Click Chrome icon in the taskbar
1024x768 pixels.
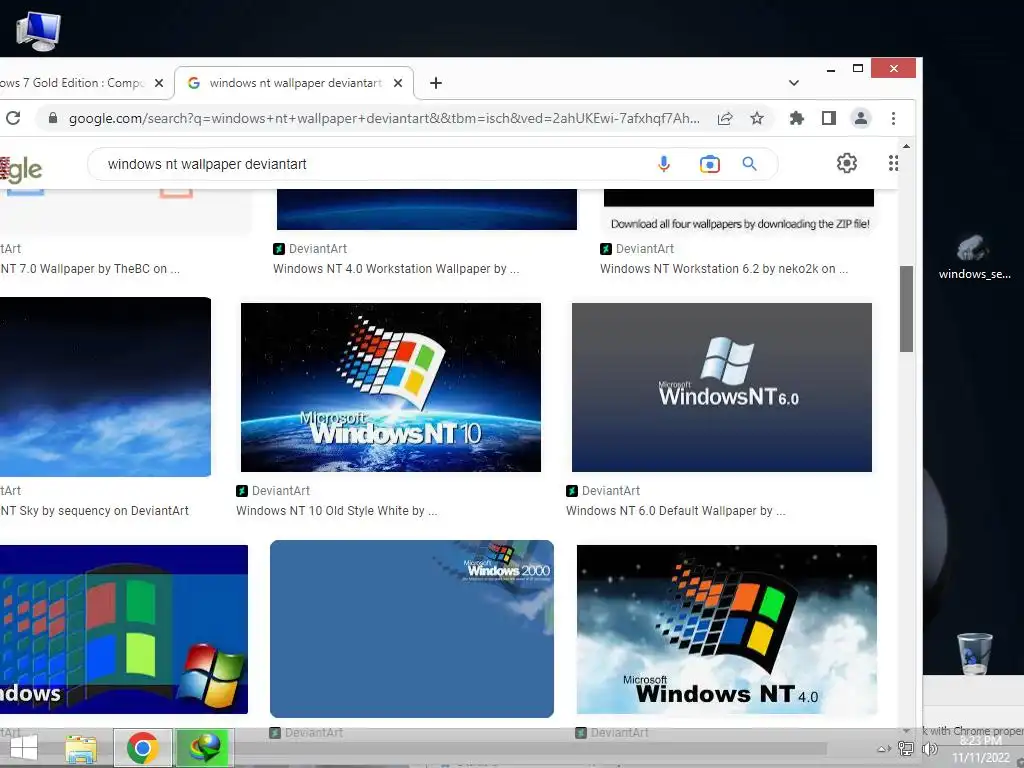click(142, 748)
